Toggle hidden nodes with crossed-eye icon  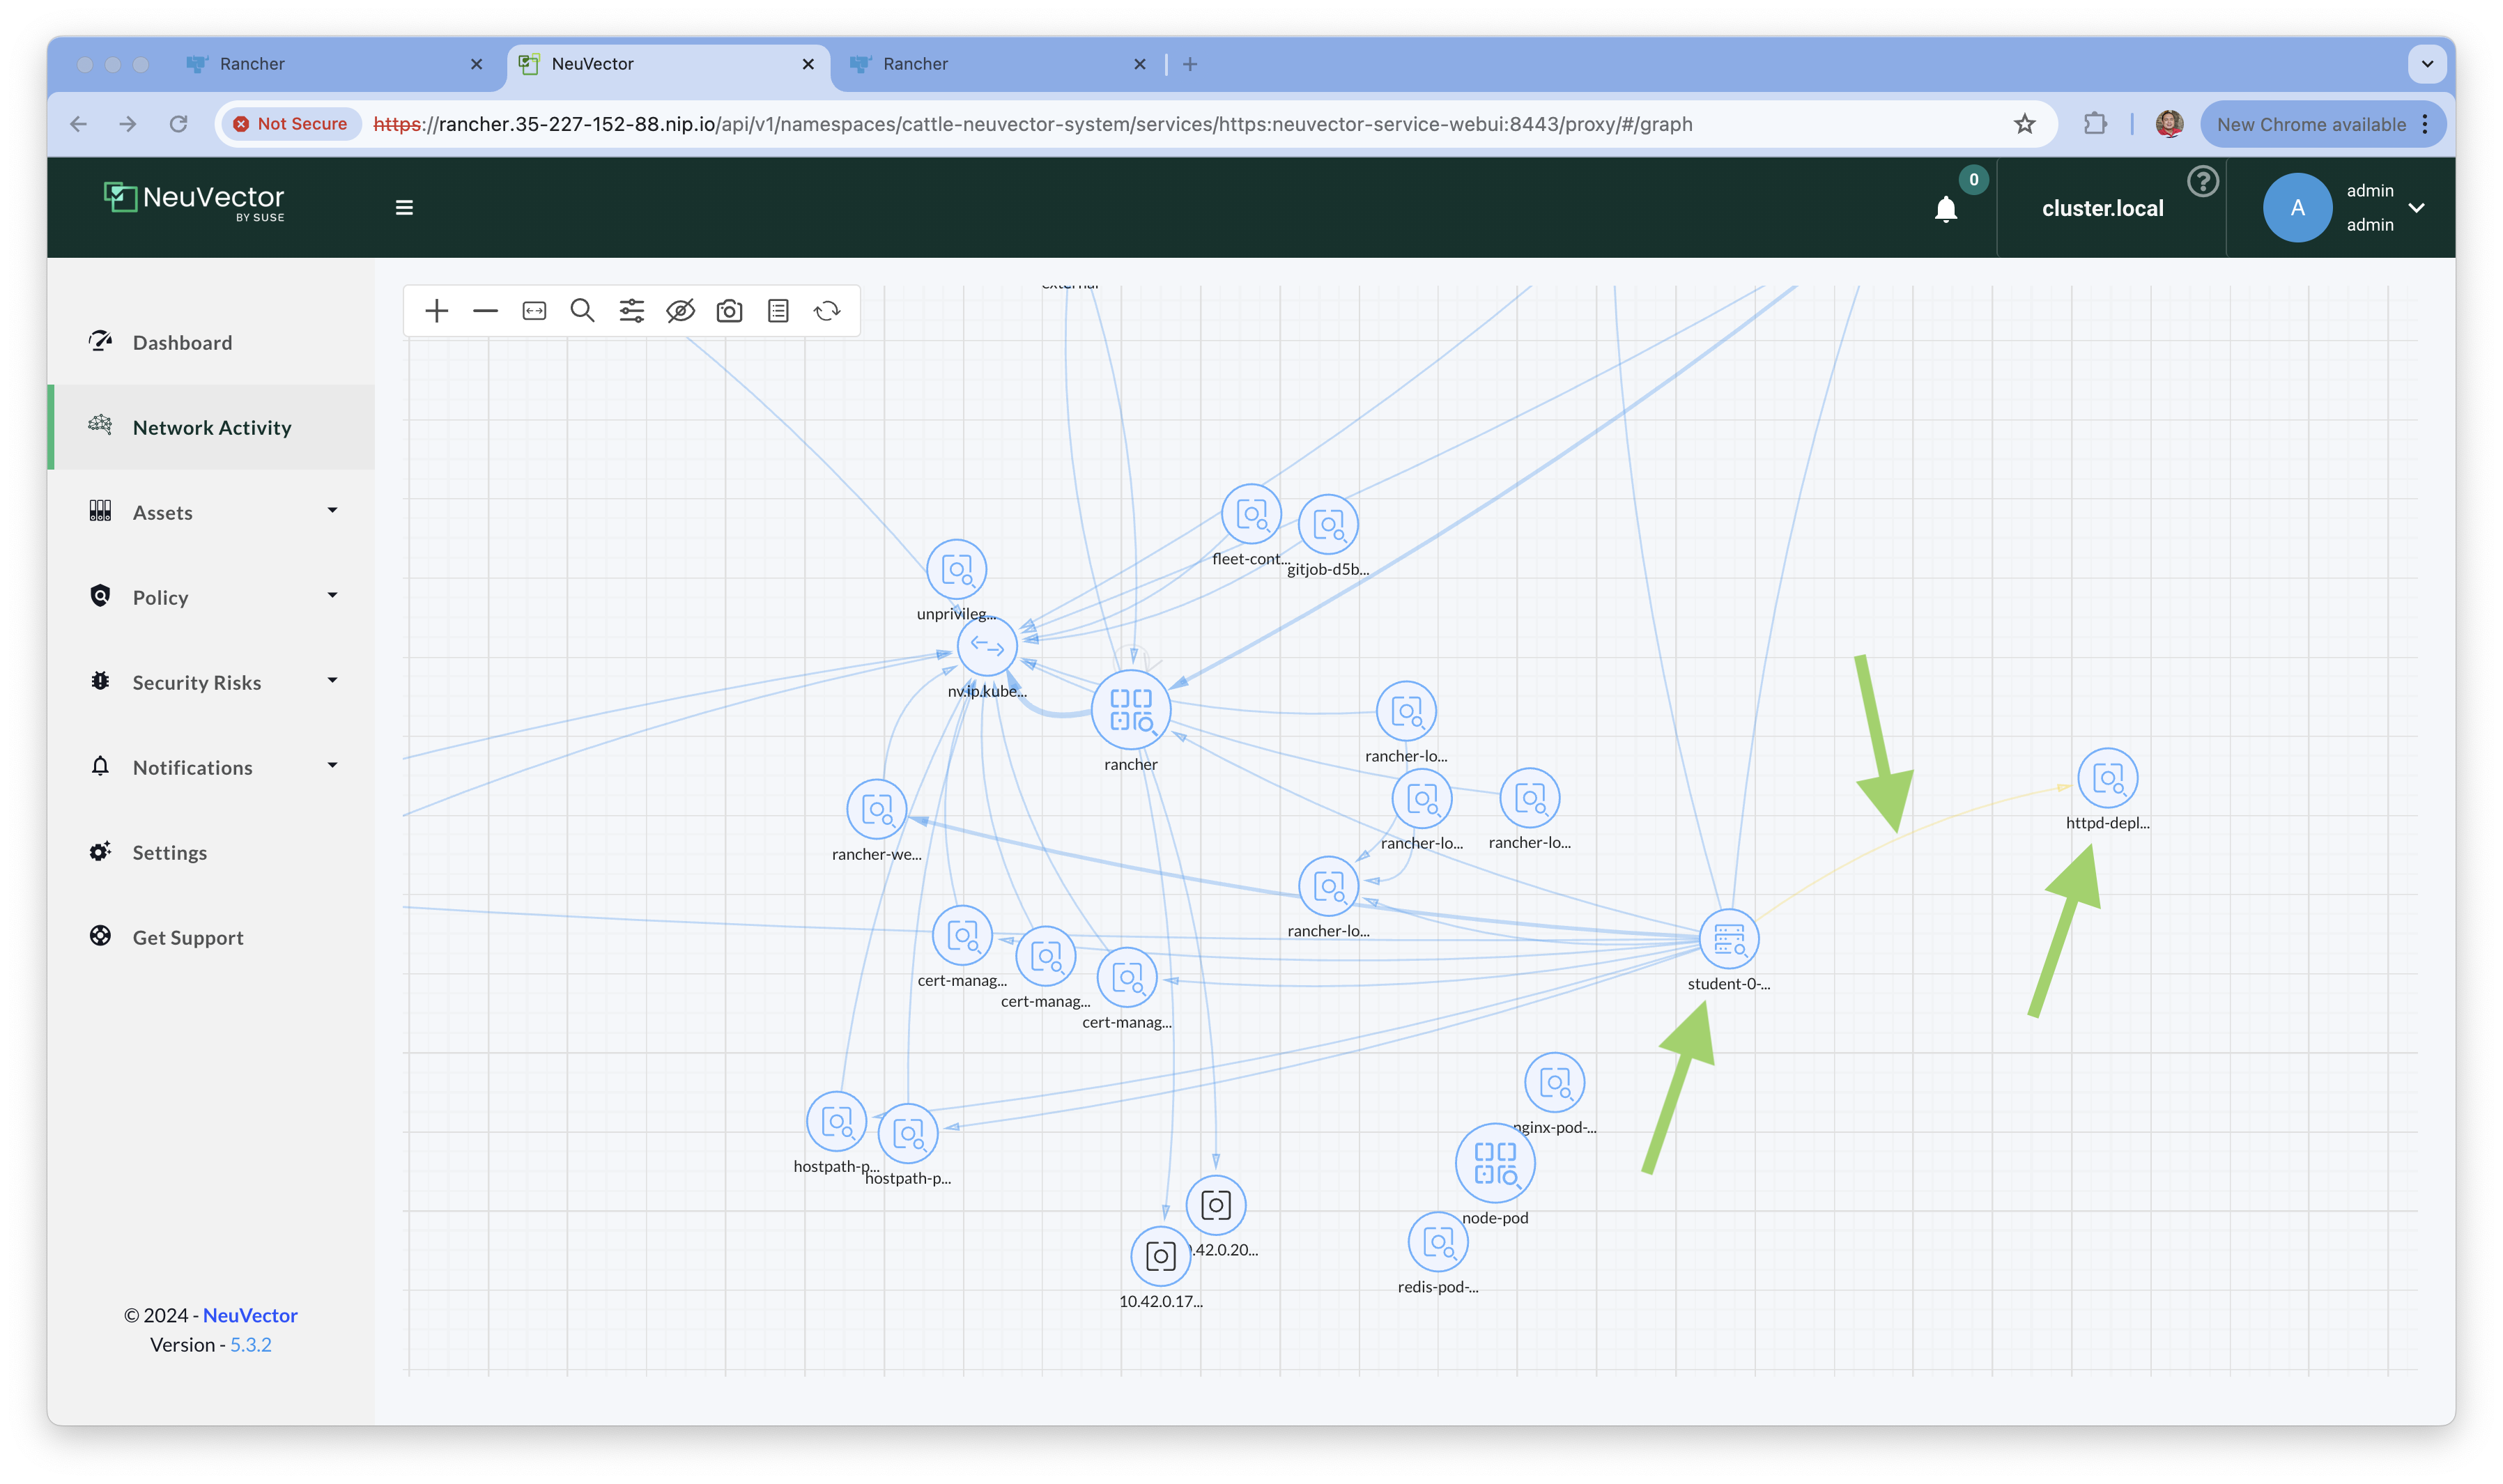[680, 311]
